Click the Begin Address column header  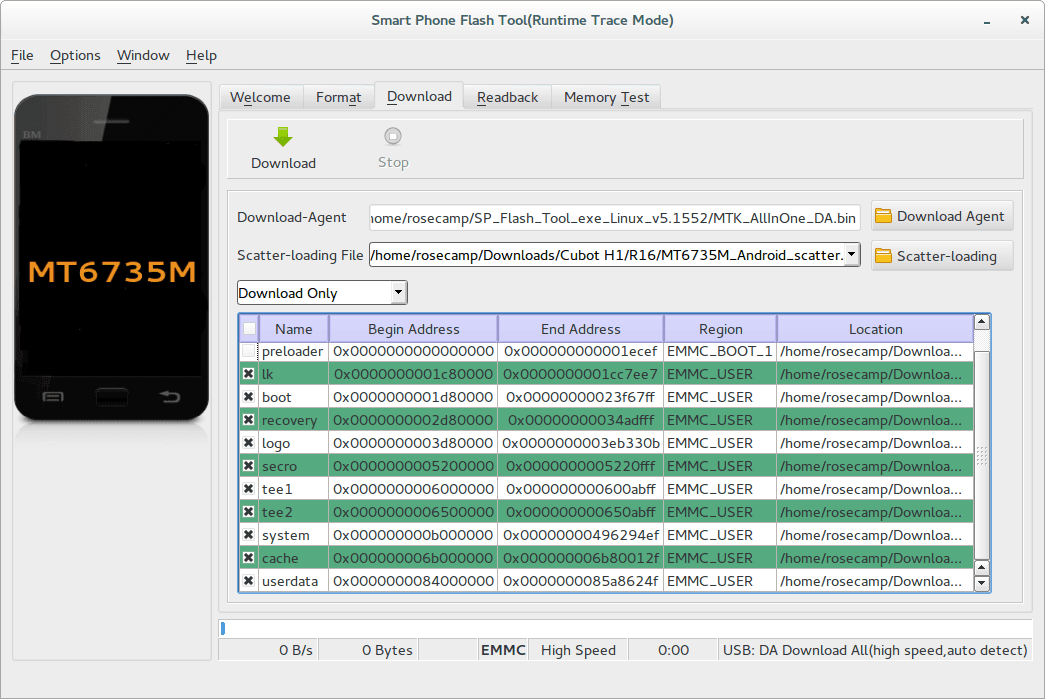[413, 329]
